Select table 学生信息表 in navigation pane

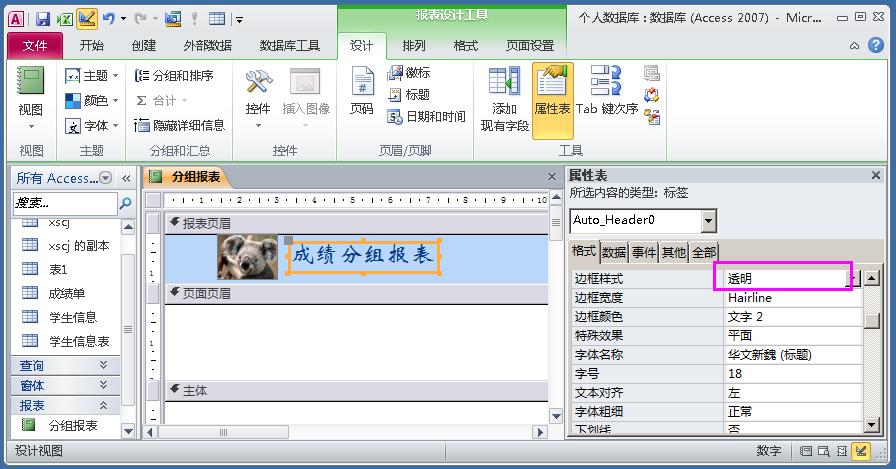click(66, 341)
